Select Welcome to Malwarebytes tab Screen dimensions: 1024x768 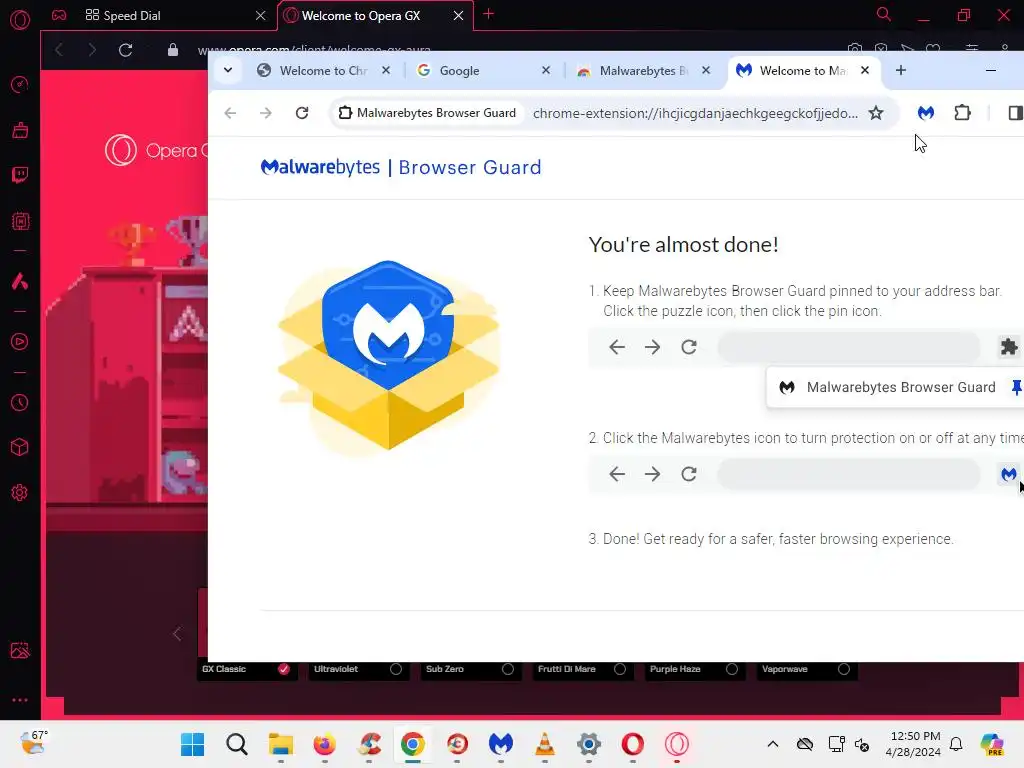[803, 71]
